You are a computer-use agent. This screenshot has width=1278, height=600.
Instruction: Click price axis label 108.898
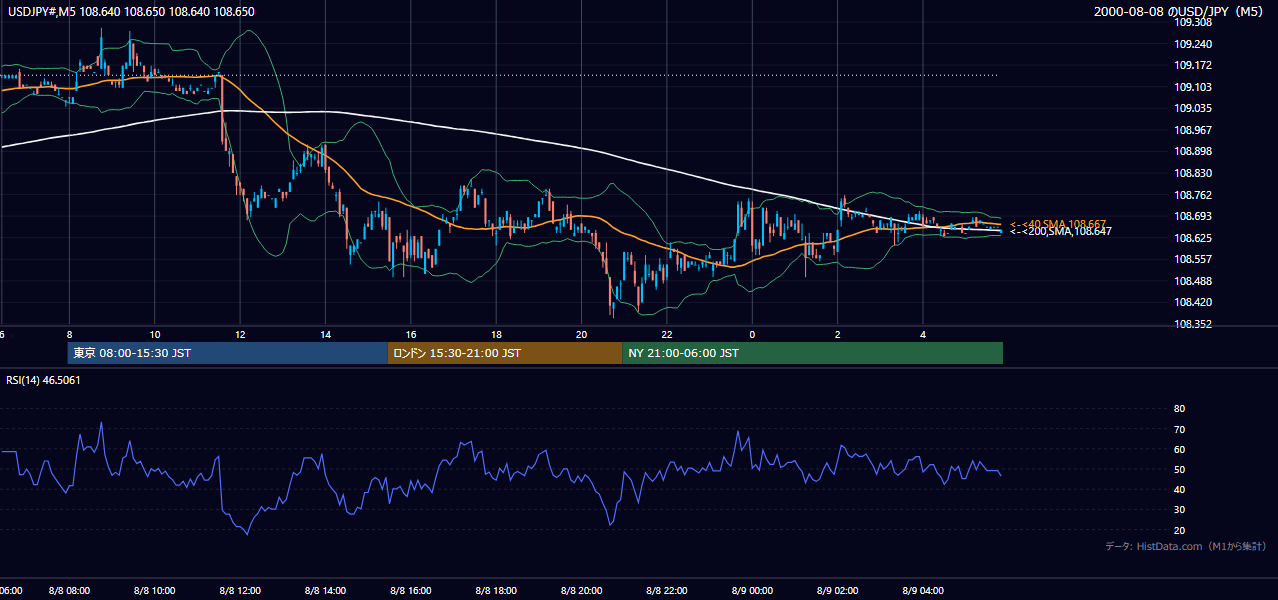point(1191,151)
